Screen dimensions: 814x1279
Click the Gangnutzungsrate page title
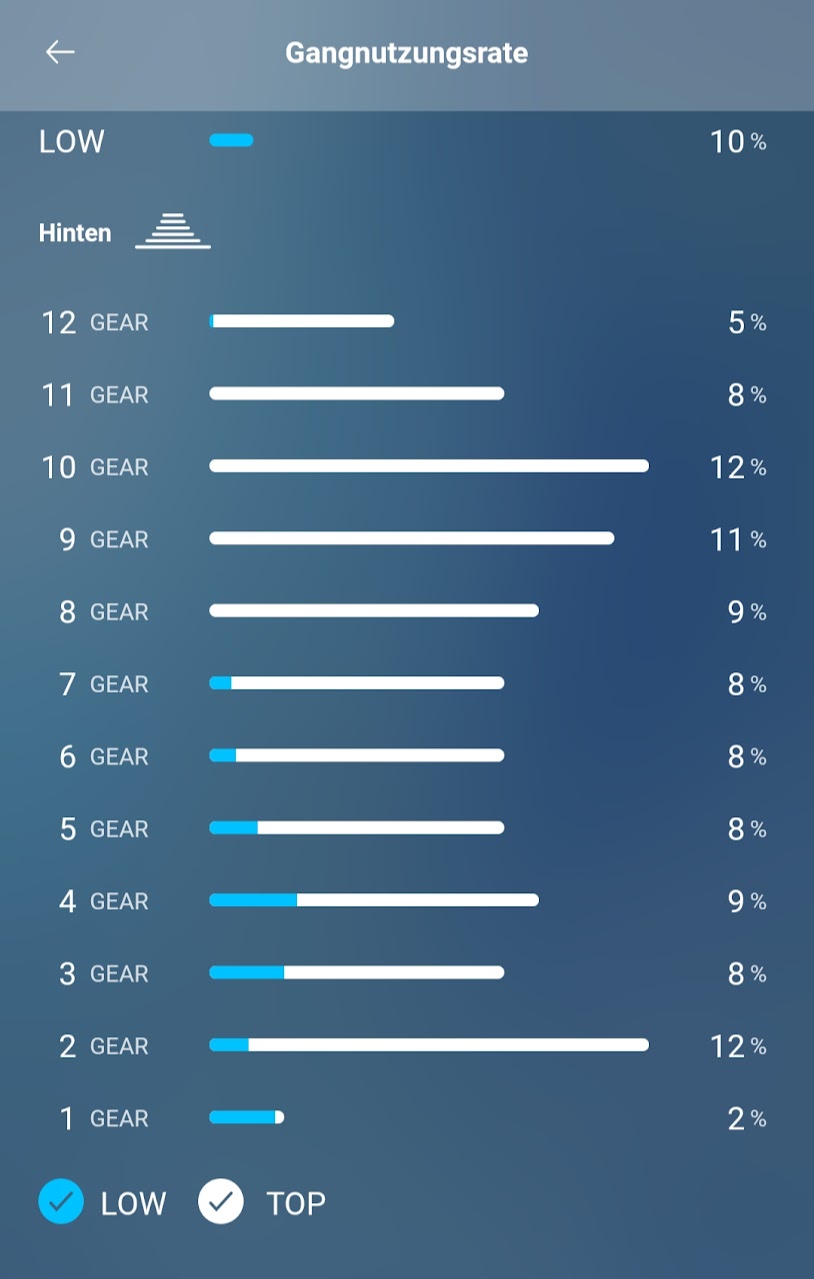(406, 52)
